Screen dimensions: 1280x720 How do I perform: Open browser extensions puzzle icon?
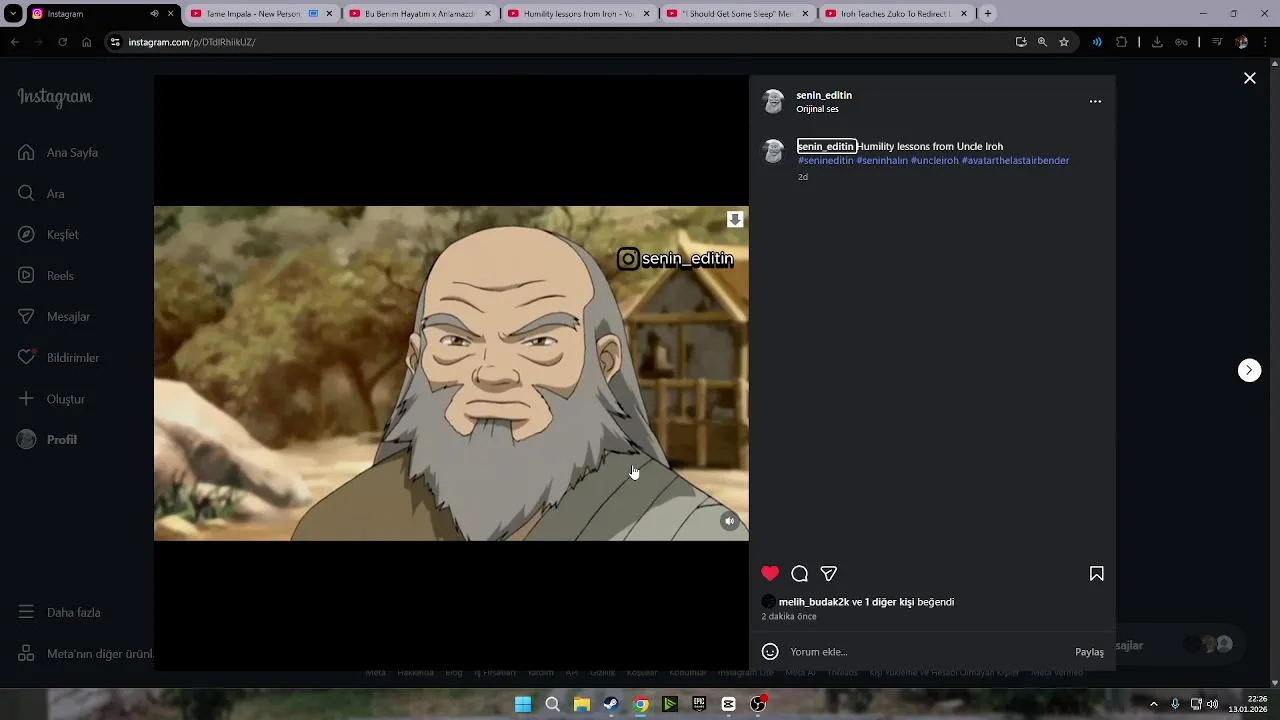point(1121,42)
